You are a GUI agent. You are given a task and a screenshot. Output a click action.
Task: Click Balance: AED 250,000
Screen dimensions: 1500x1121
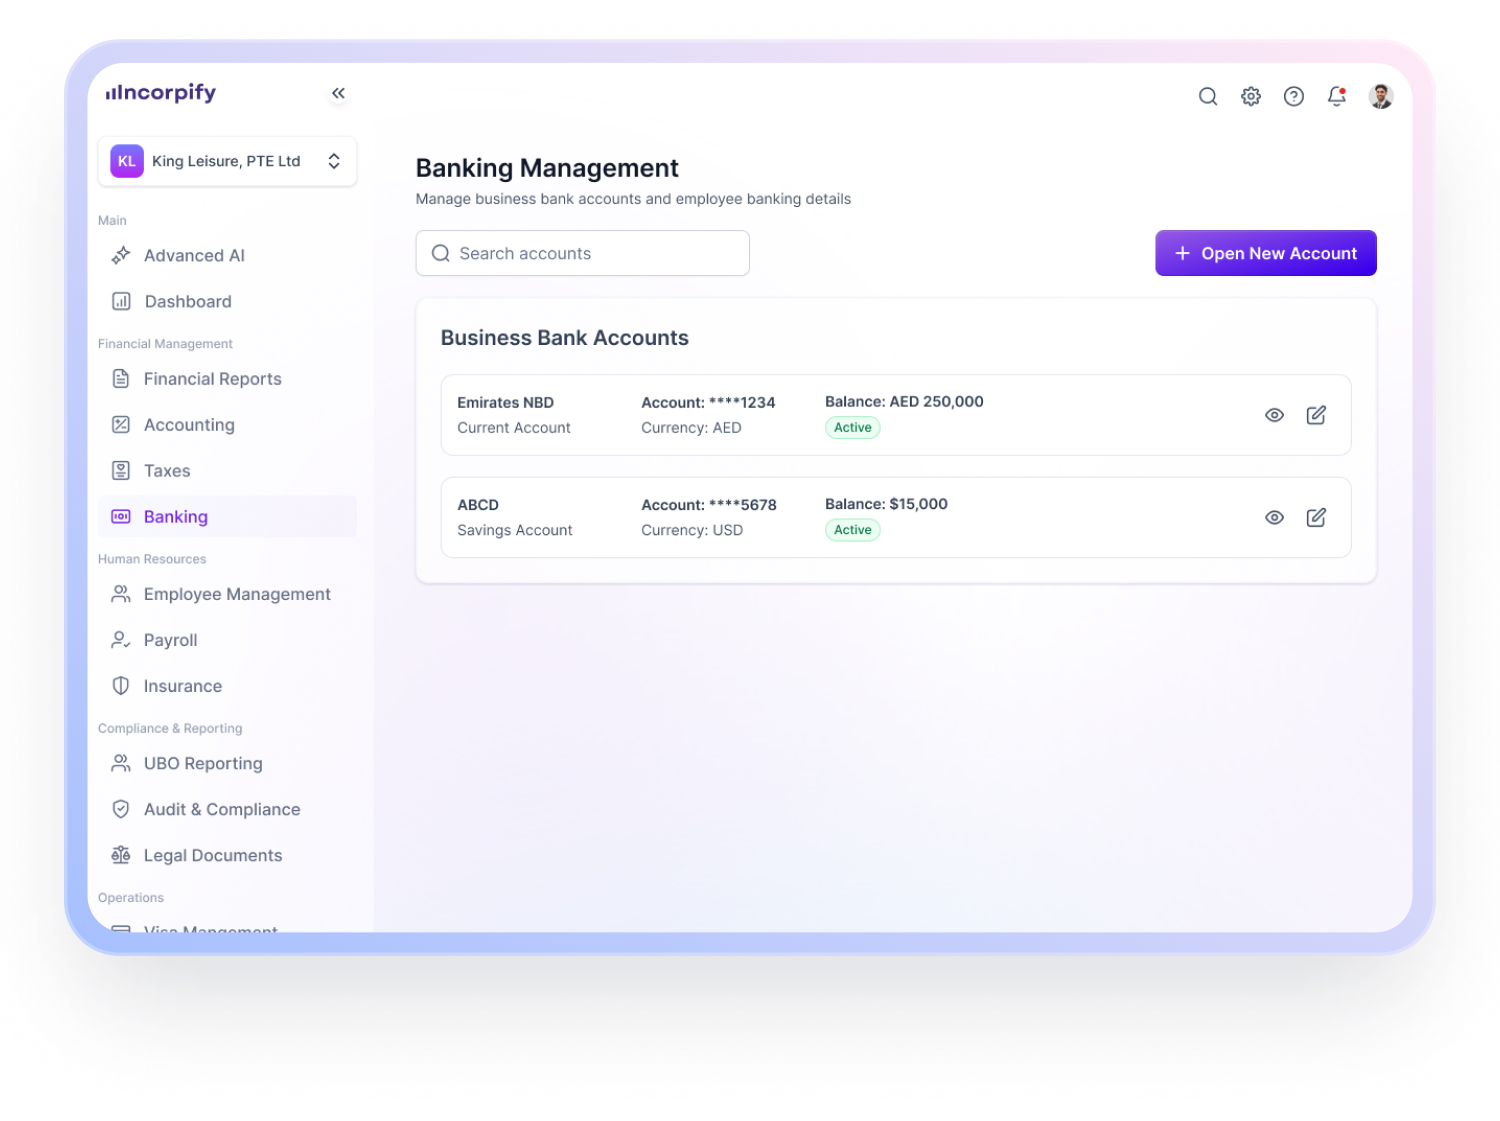904,401
